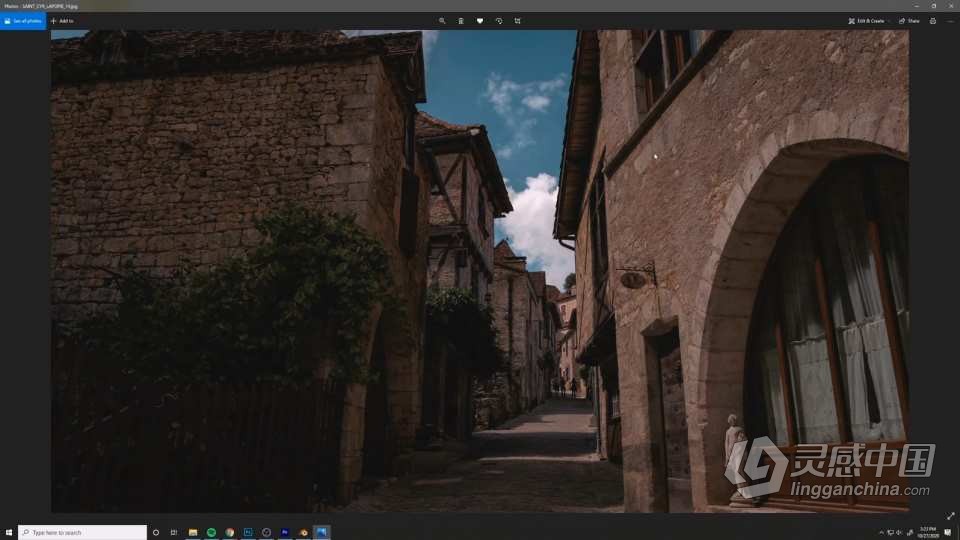Image resolution: width=960 pixels, height=540 pixels.
Task: Open the round clock-like taskbar app
Action: pyautogui.click(x=266, y=533)
